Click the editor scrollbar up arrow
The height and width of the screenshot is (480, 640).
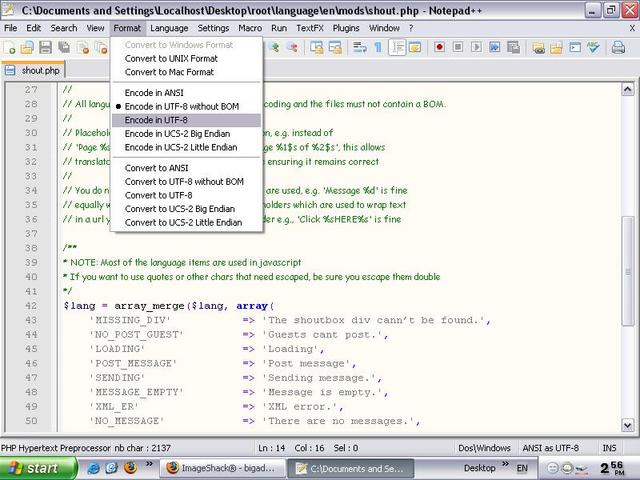coord(628,89)
